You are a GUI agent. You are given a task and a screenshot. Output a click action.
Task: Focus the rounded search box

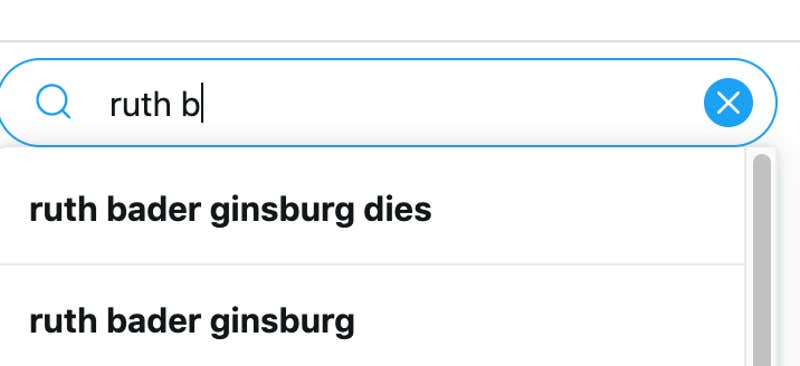pyautogui.click(x=388, y=103)
